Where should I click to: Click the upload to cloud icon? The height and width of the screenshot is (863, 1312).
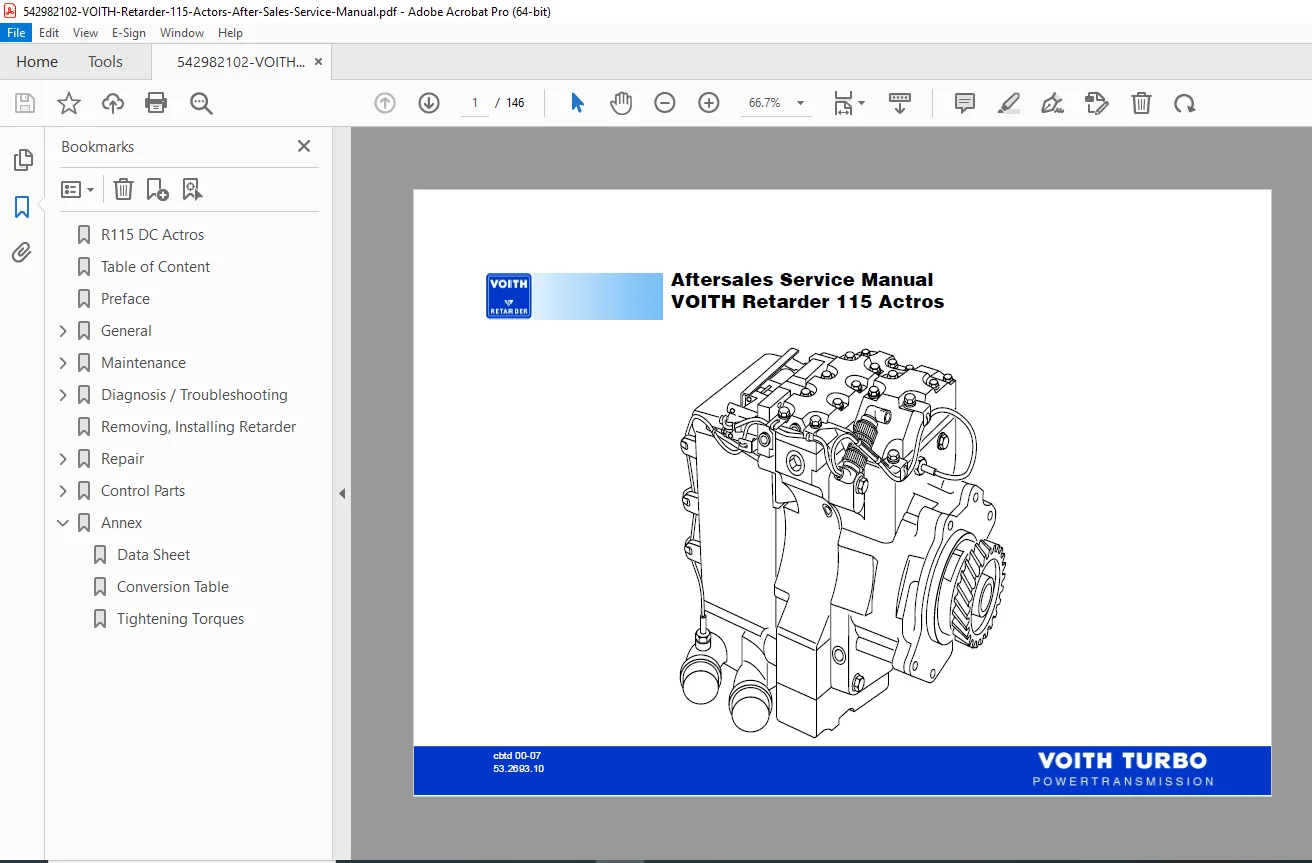tap(113, 103)
